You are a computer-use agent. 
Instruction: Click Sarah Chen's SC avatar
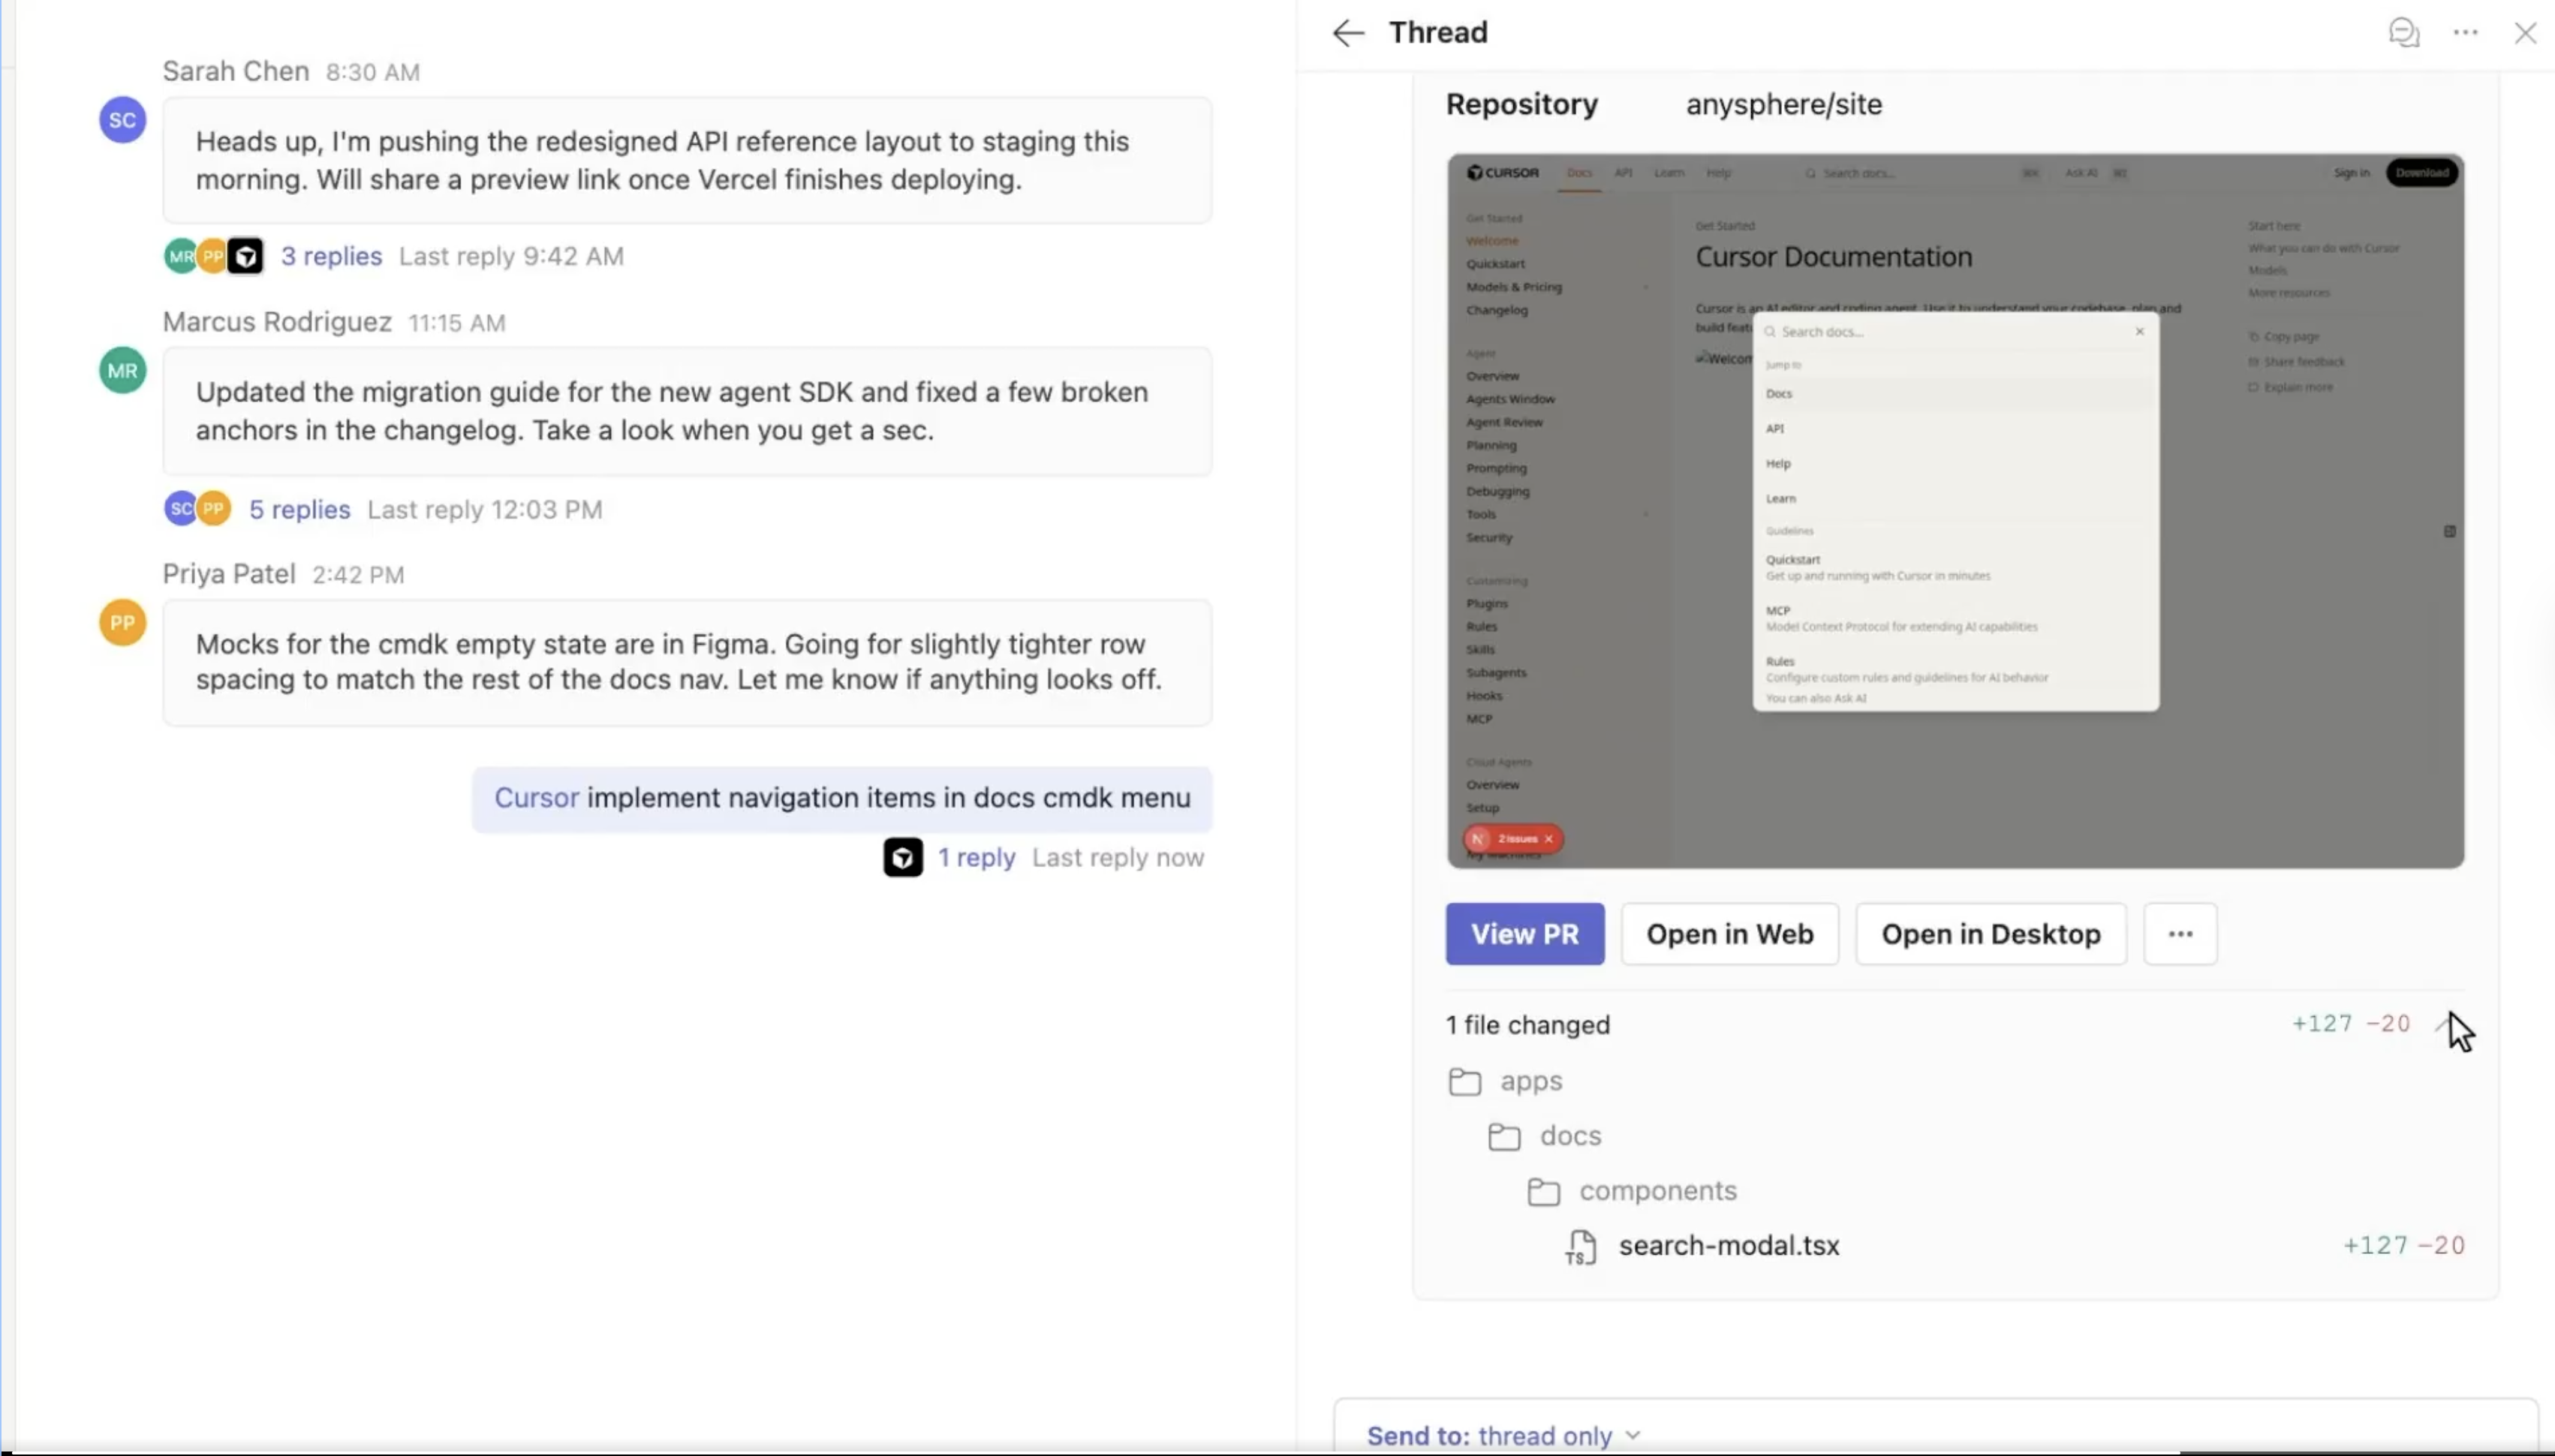[122, 120]
